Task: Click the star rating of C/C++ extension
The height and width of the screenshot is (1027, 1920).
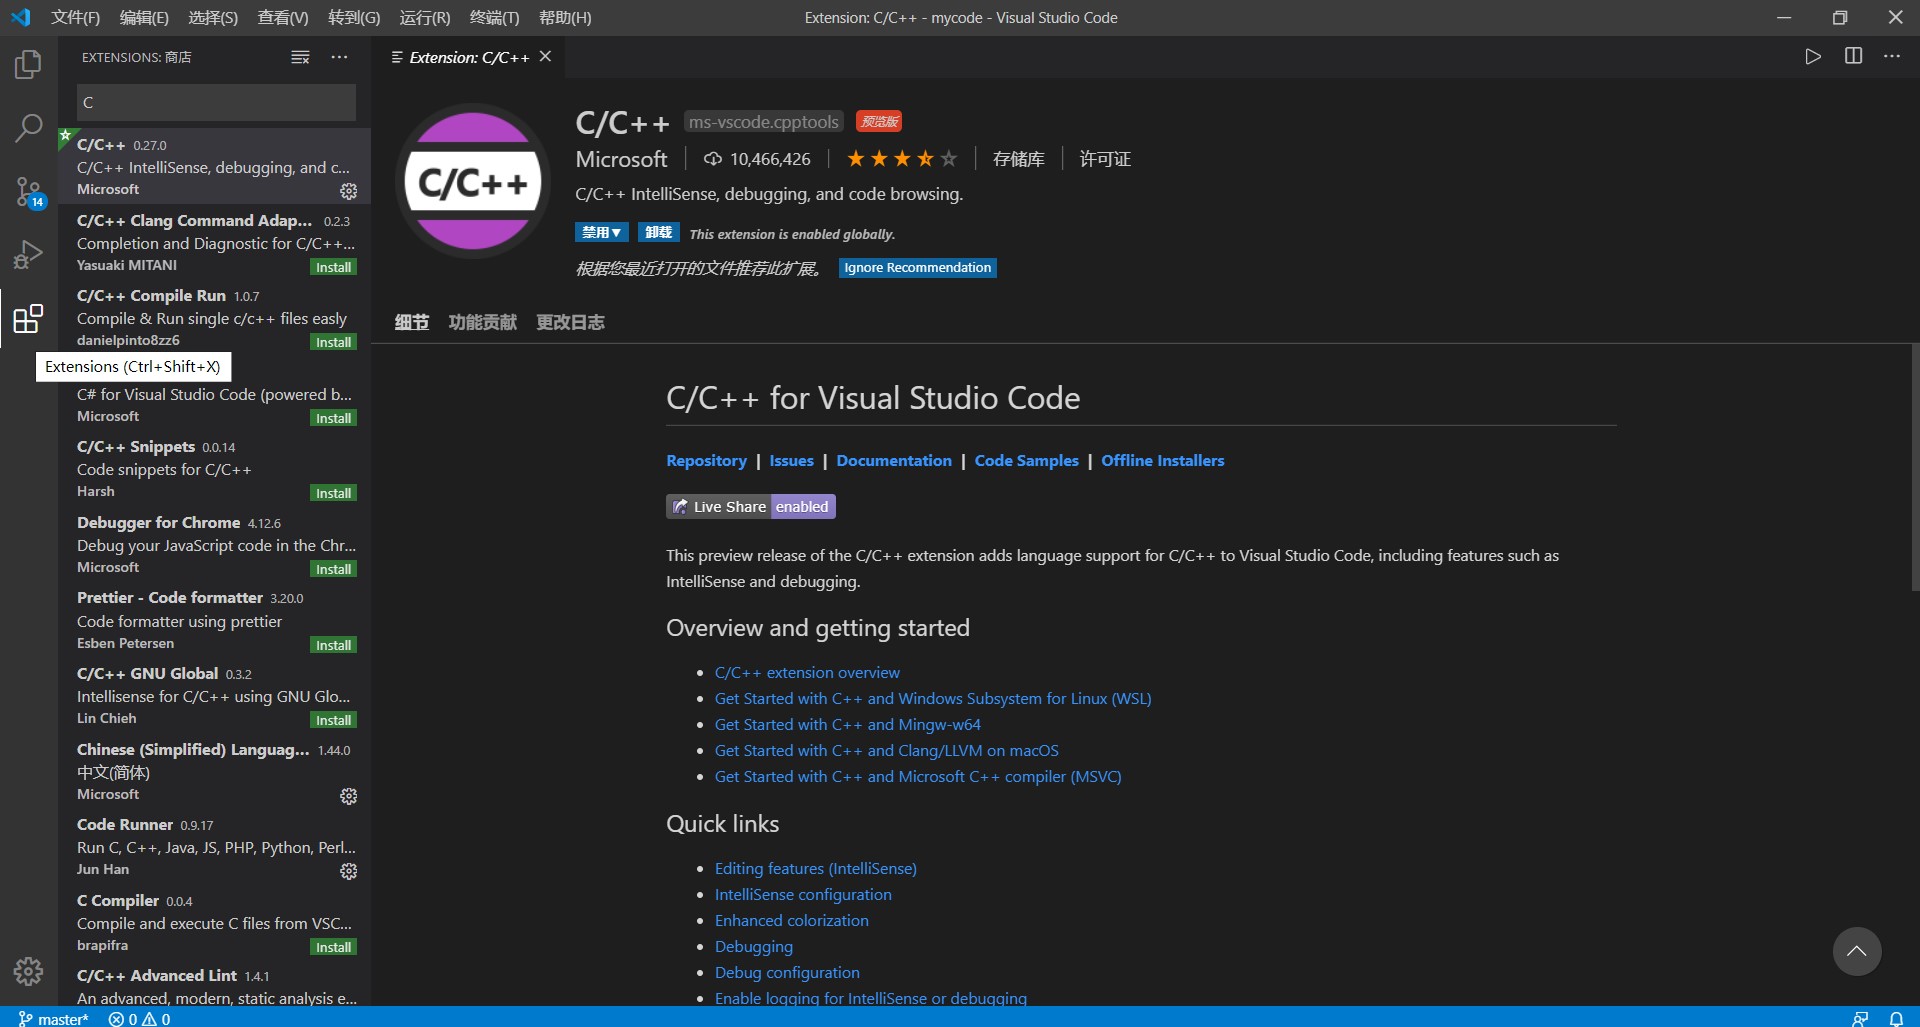Action: [901, 159]
